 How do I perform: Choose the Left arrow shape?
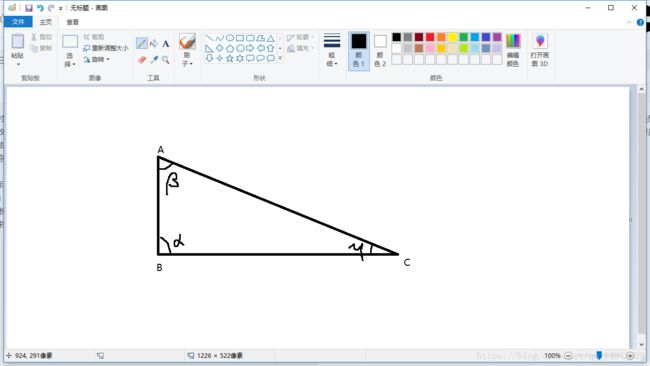point(260,48)
